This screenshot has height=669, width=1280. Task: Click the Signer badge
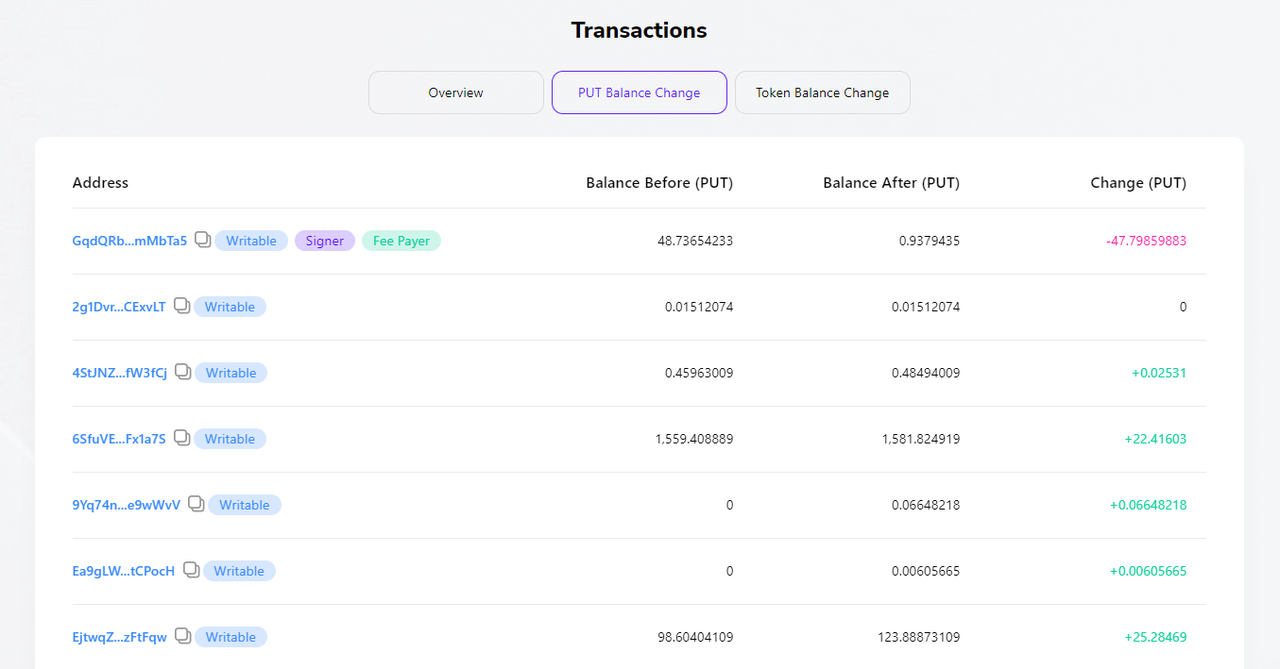click(325, 241)
